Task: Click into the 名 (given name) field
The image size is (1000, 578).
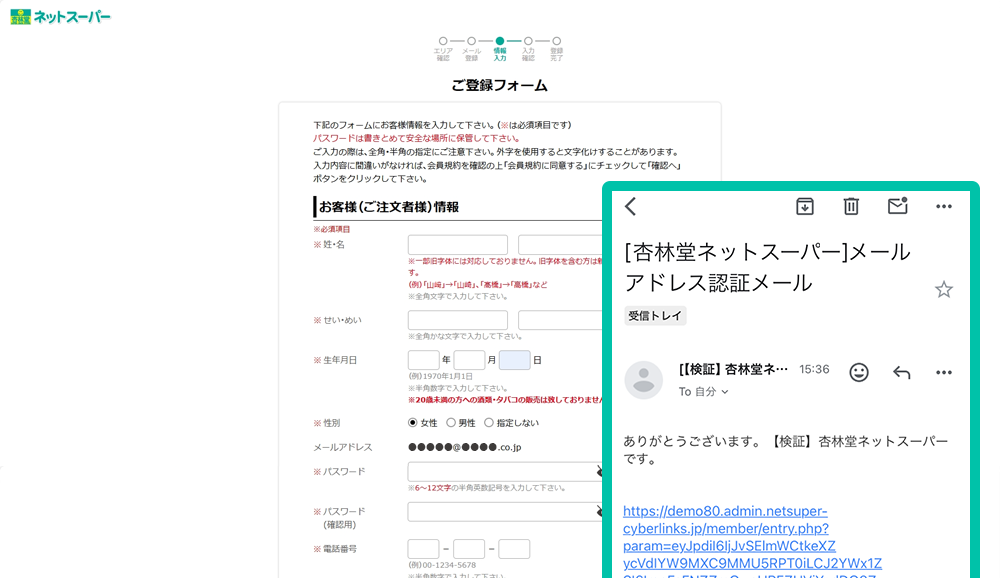Action: pyautogui.click(x=560, y=244)
